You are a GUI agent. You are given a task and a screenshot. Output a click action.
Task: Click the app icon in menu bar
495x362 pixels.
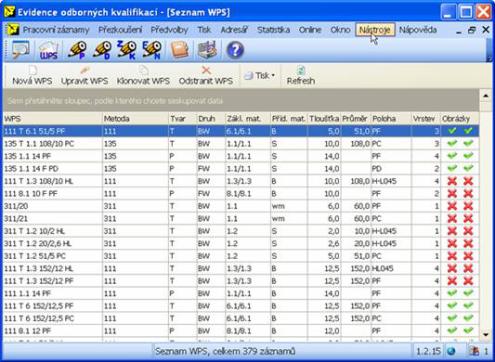pyautogui.click(x=13, y=30)
